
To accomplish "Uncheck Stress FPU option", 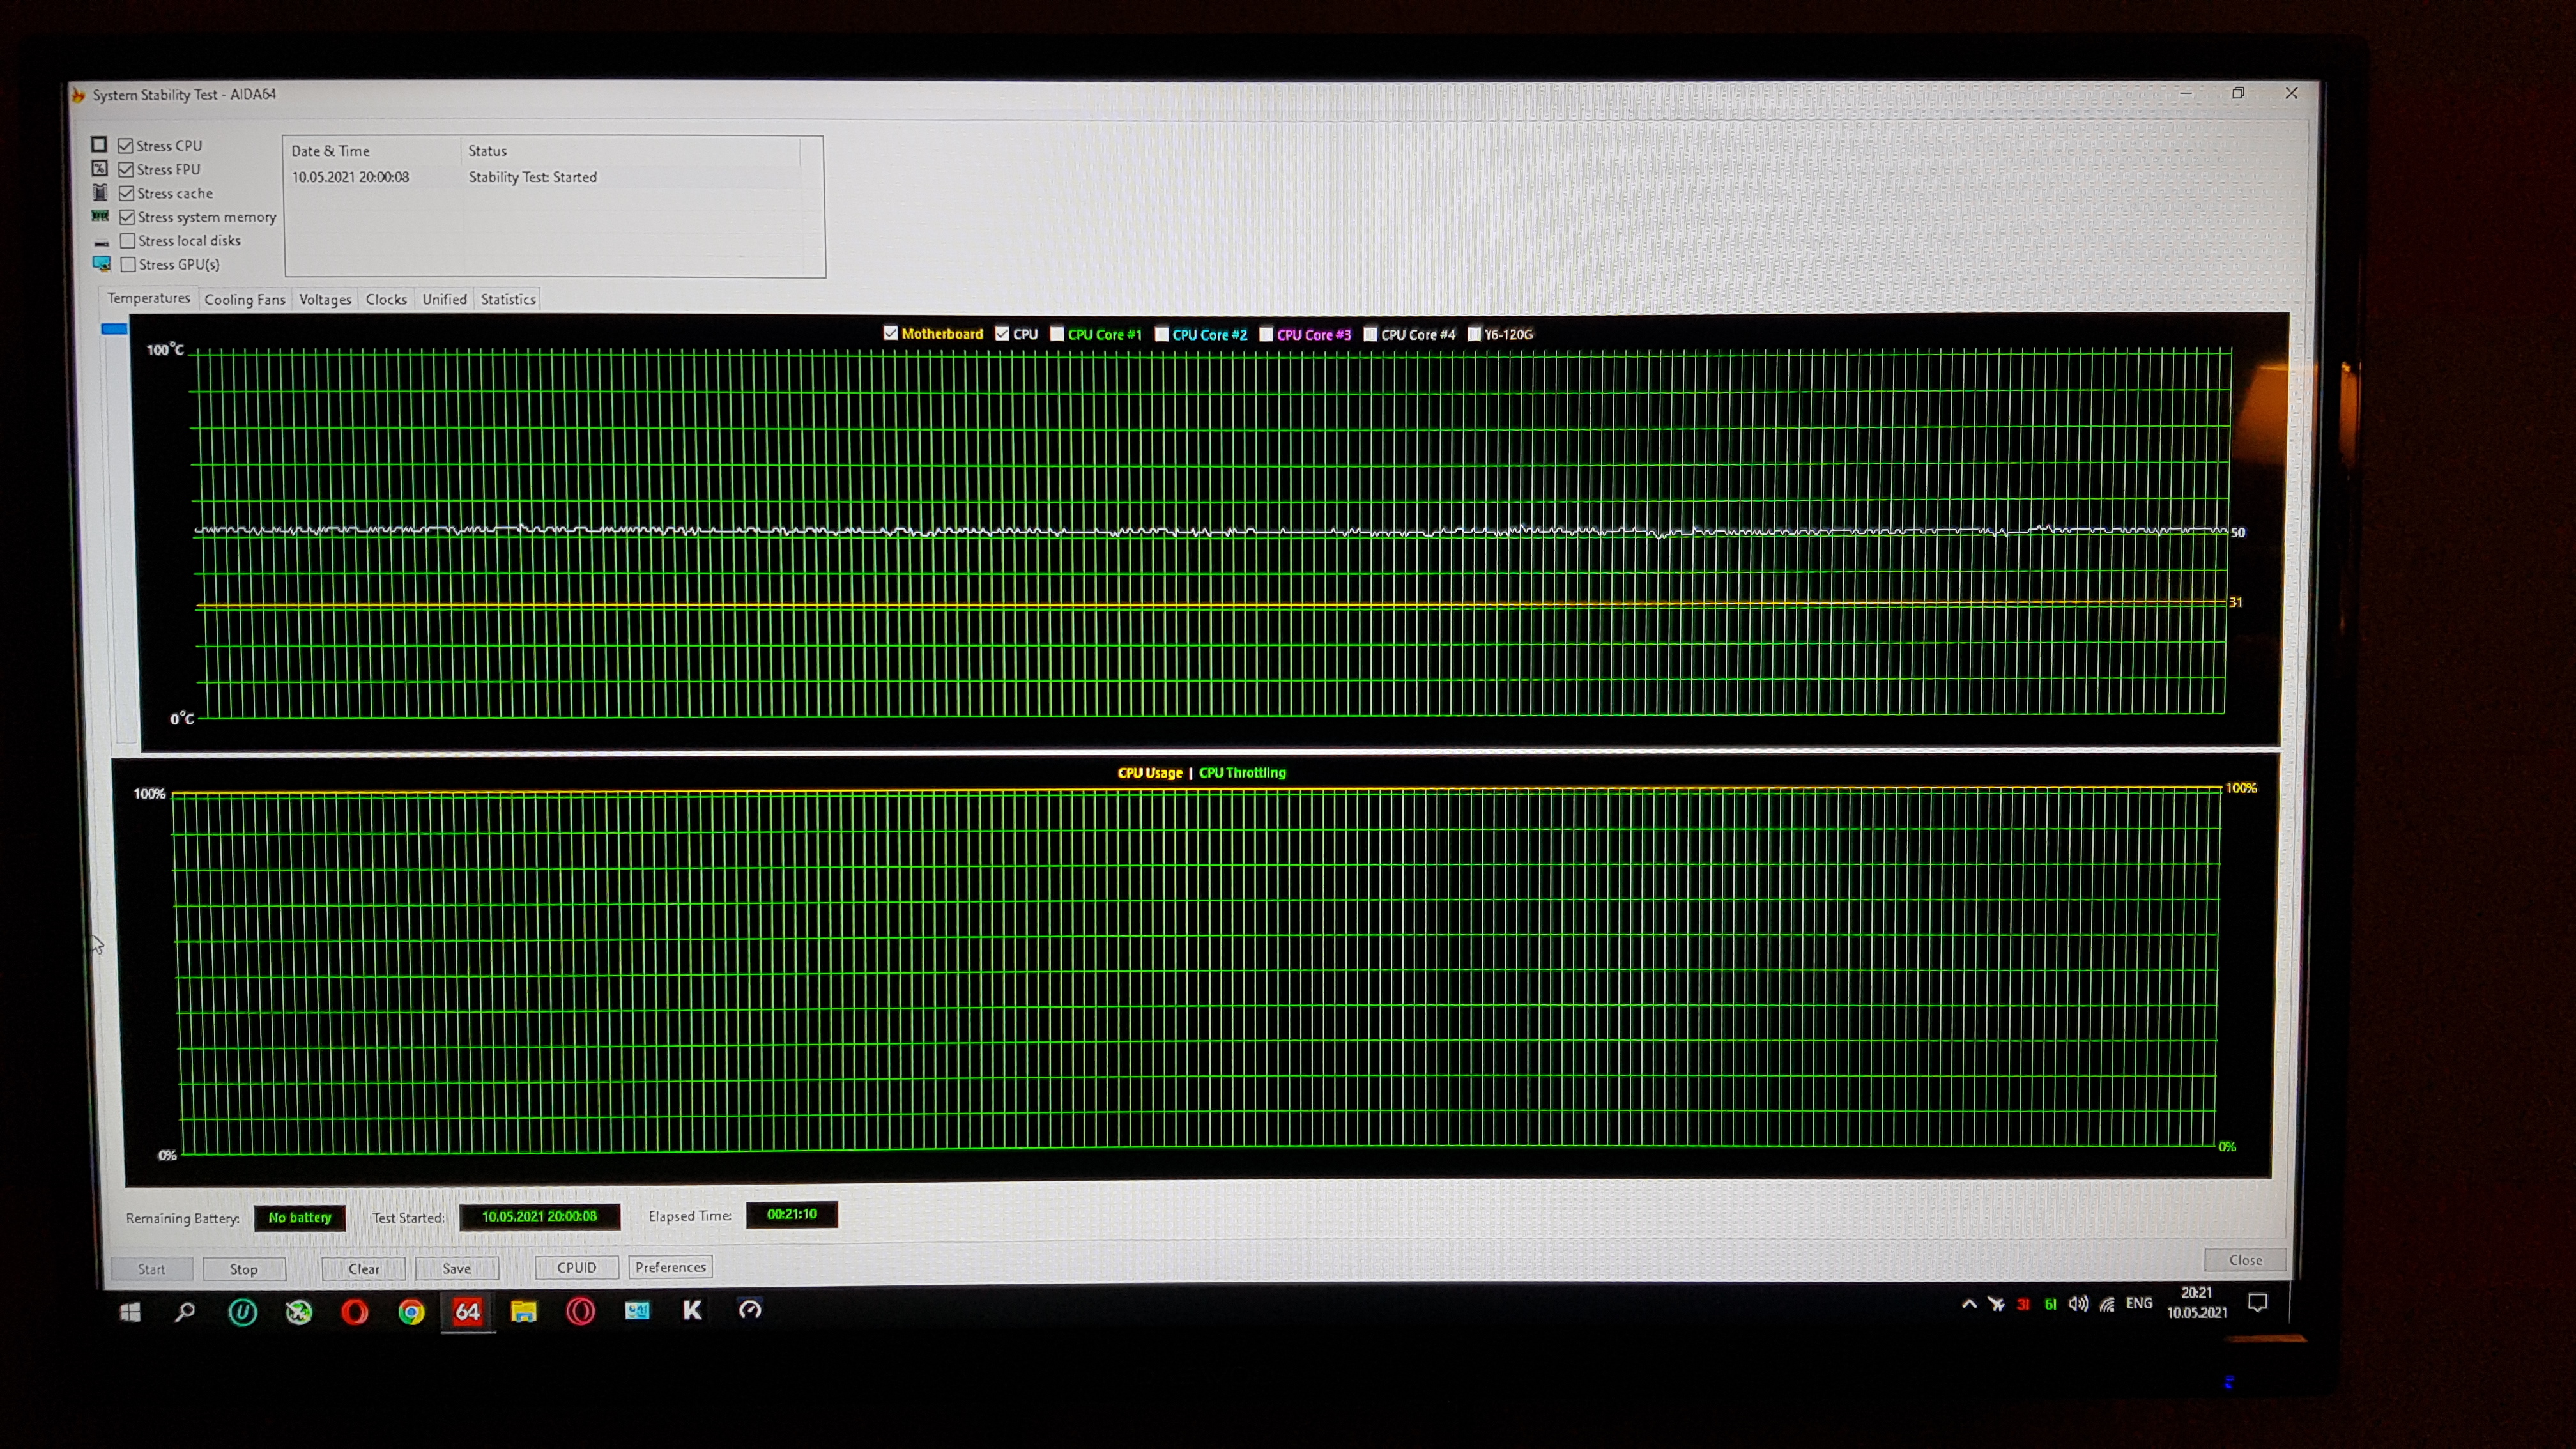I will pos(126,169).
